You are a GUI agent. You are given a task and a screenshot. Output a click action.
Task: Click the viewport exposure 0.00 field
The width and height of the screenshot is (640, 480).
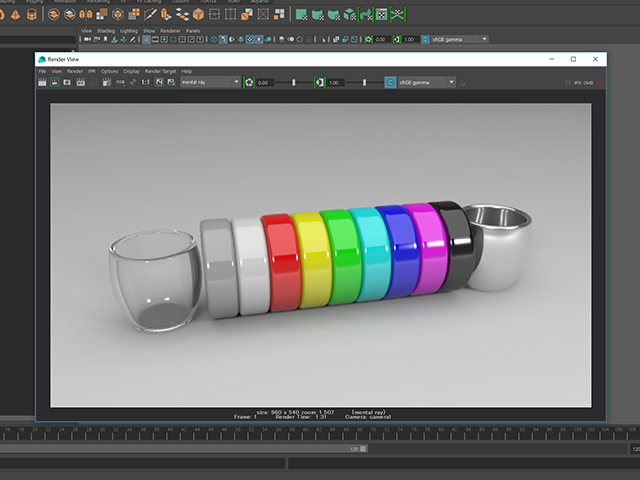pos(380,39)
